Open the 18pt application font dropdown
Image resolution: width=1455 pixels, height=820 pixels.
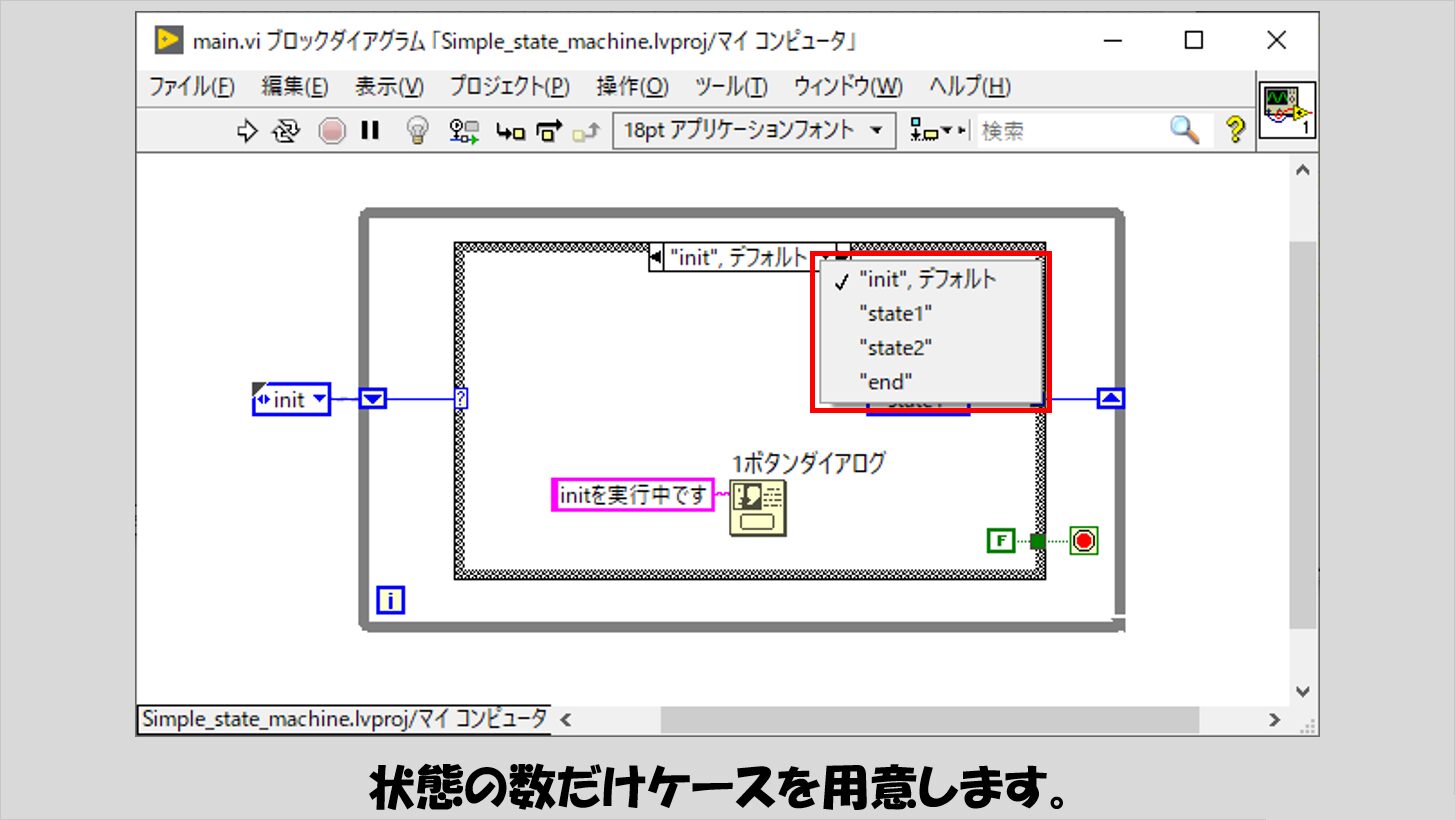[x=754, y=130]
